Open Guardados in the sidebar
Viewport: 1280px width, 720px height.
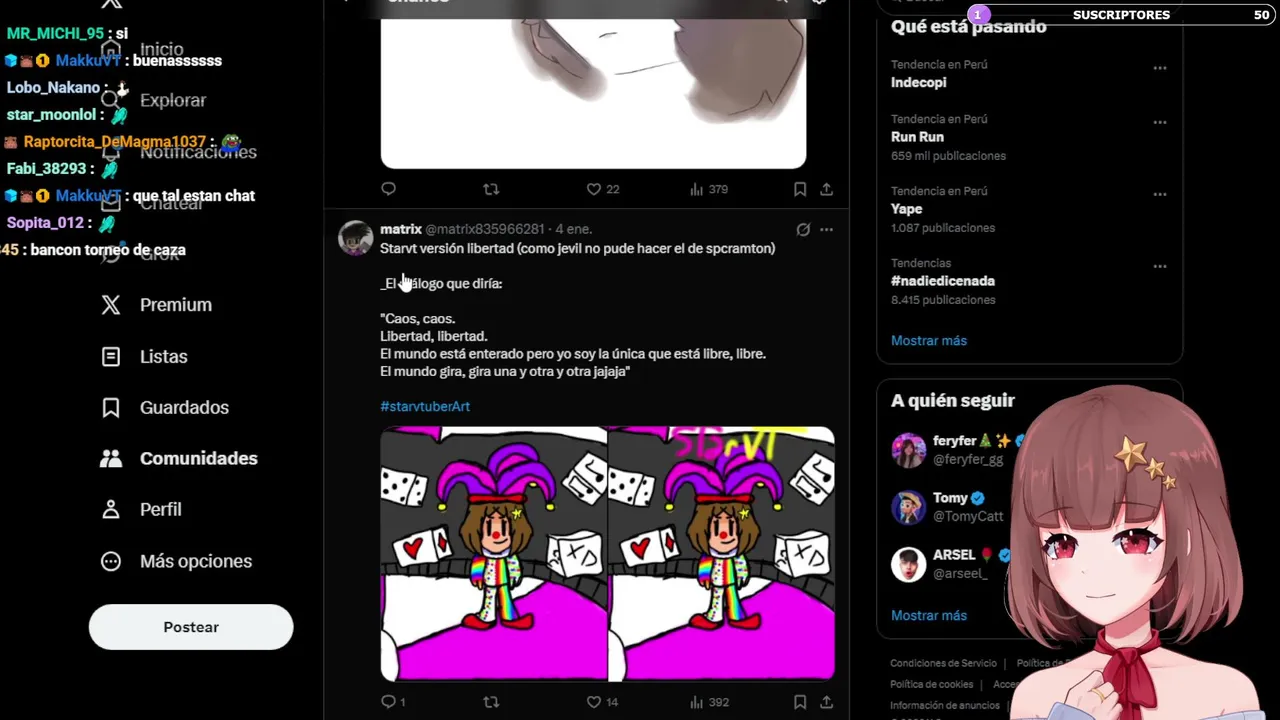(165, 407)
